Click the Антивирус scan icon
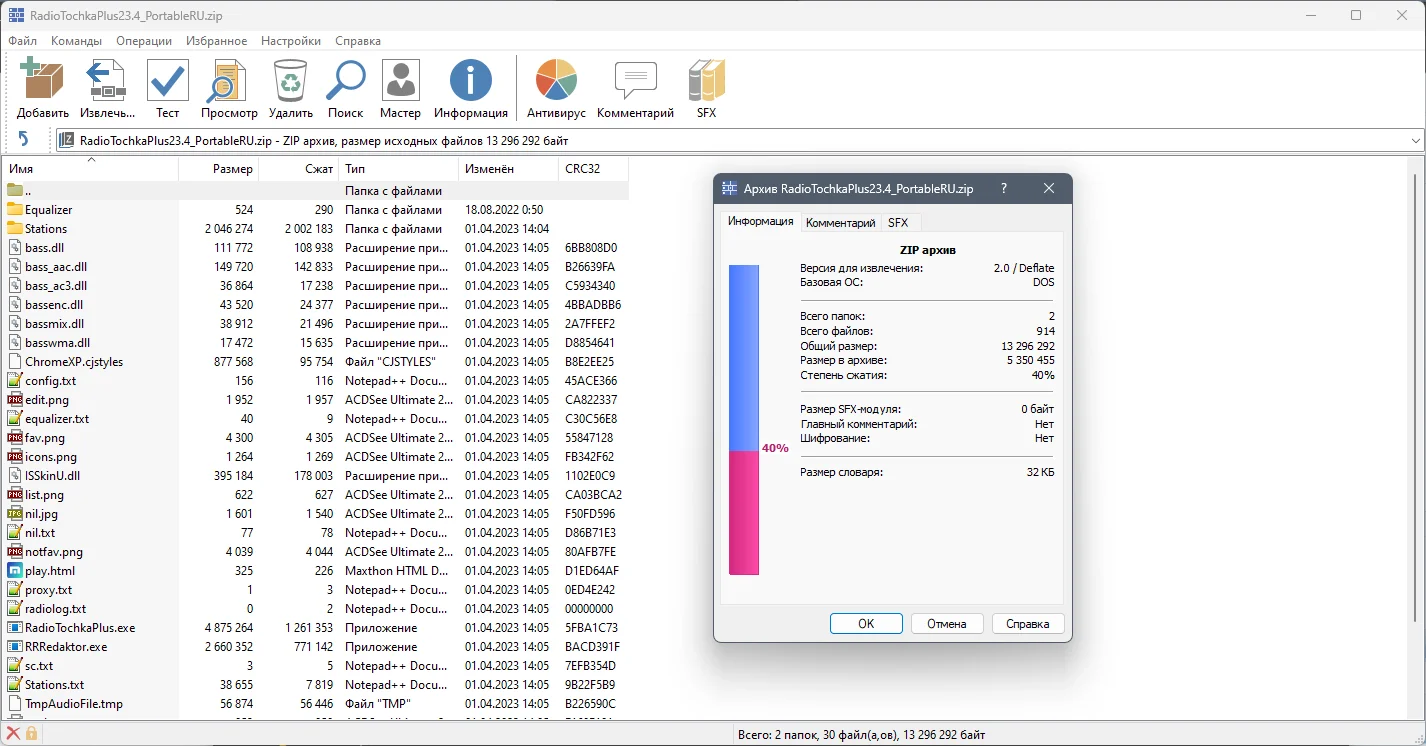 [x=556, y=82]
